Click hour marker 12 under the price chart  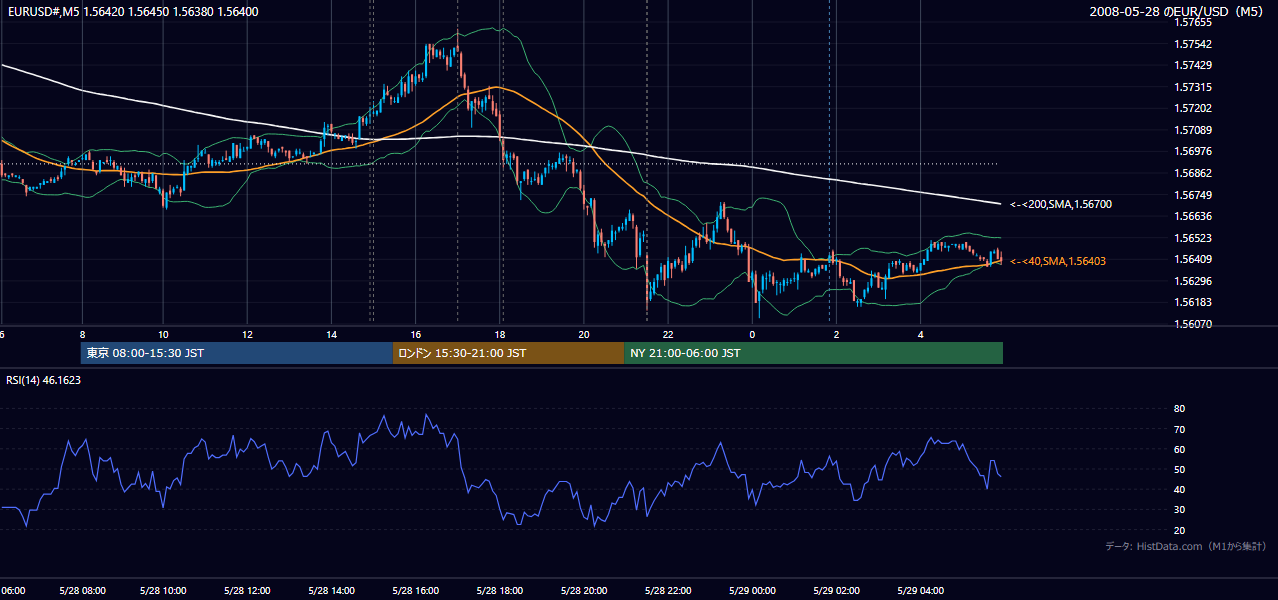pos(249,334)
